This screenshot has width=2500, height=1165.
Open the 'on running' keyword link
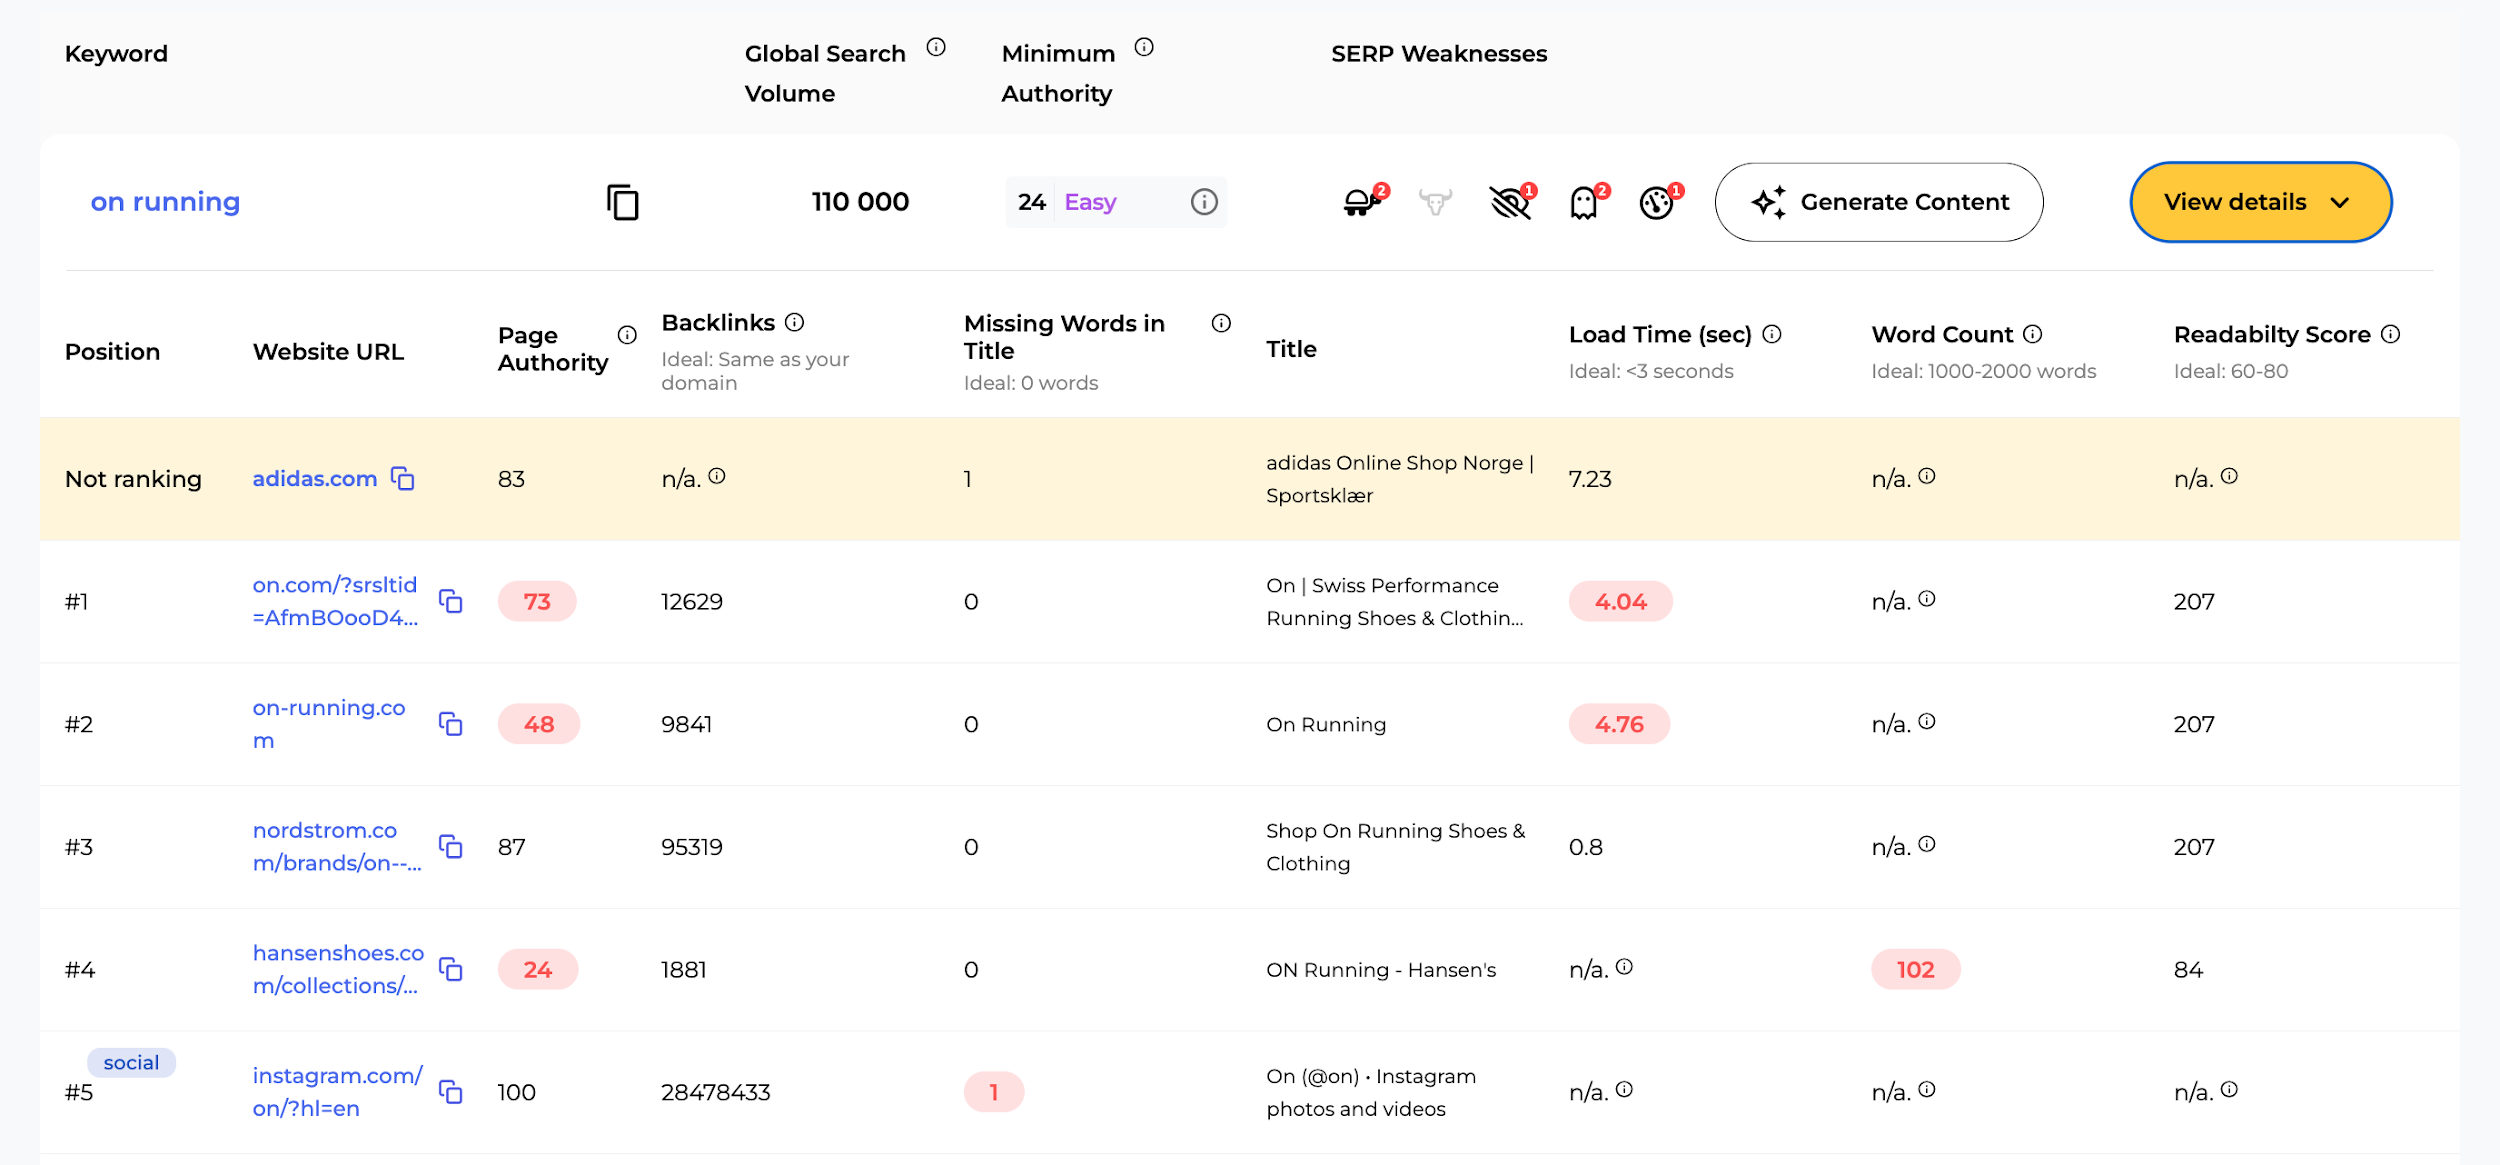[165, 202]
